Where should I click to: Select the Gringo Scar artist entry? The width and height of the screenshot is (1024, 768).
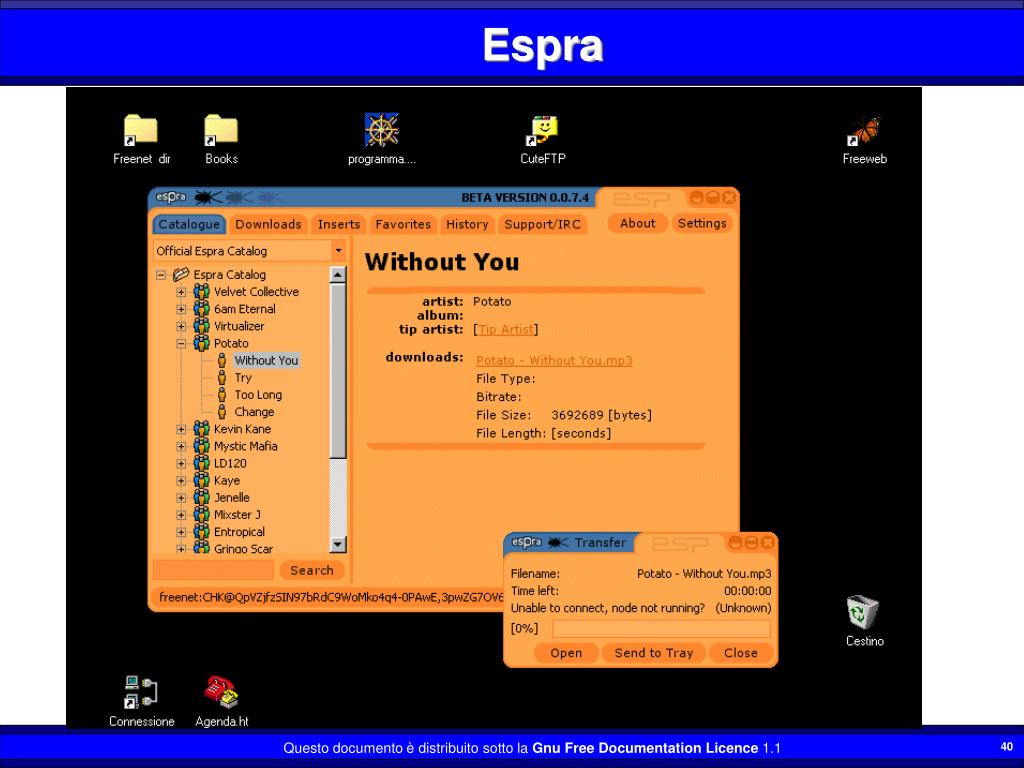[243, 549]
